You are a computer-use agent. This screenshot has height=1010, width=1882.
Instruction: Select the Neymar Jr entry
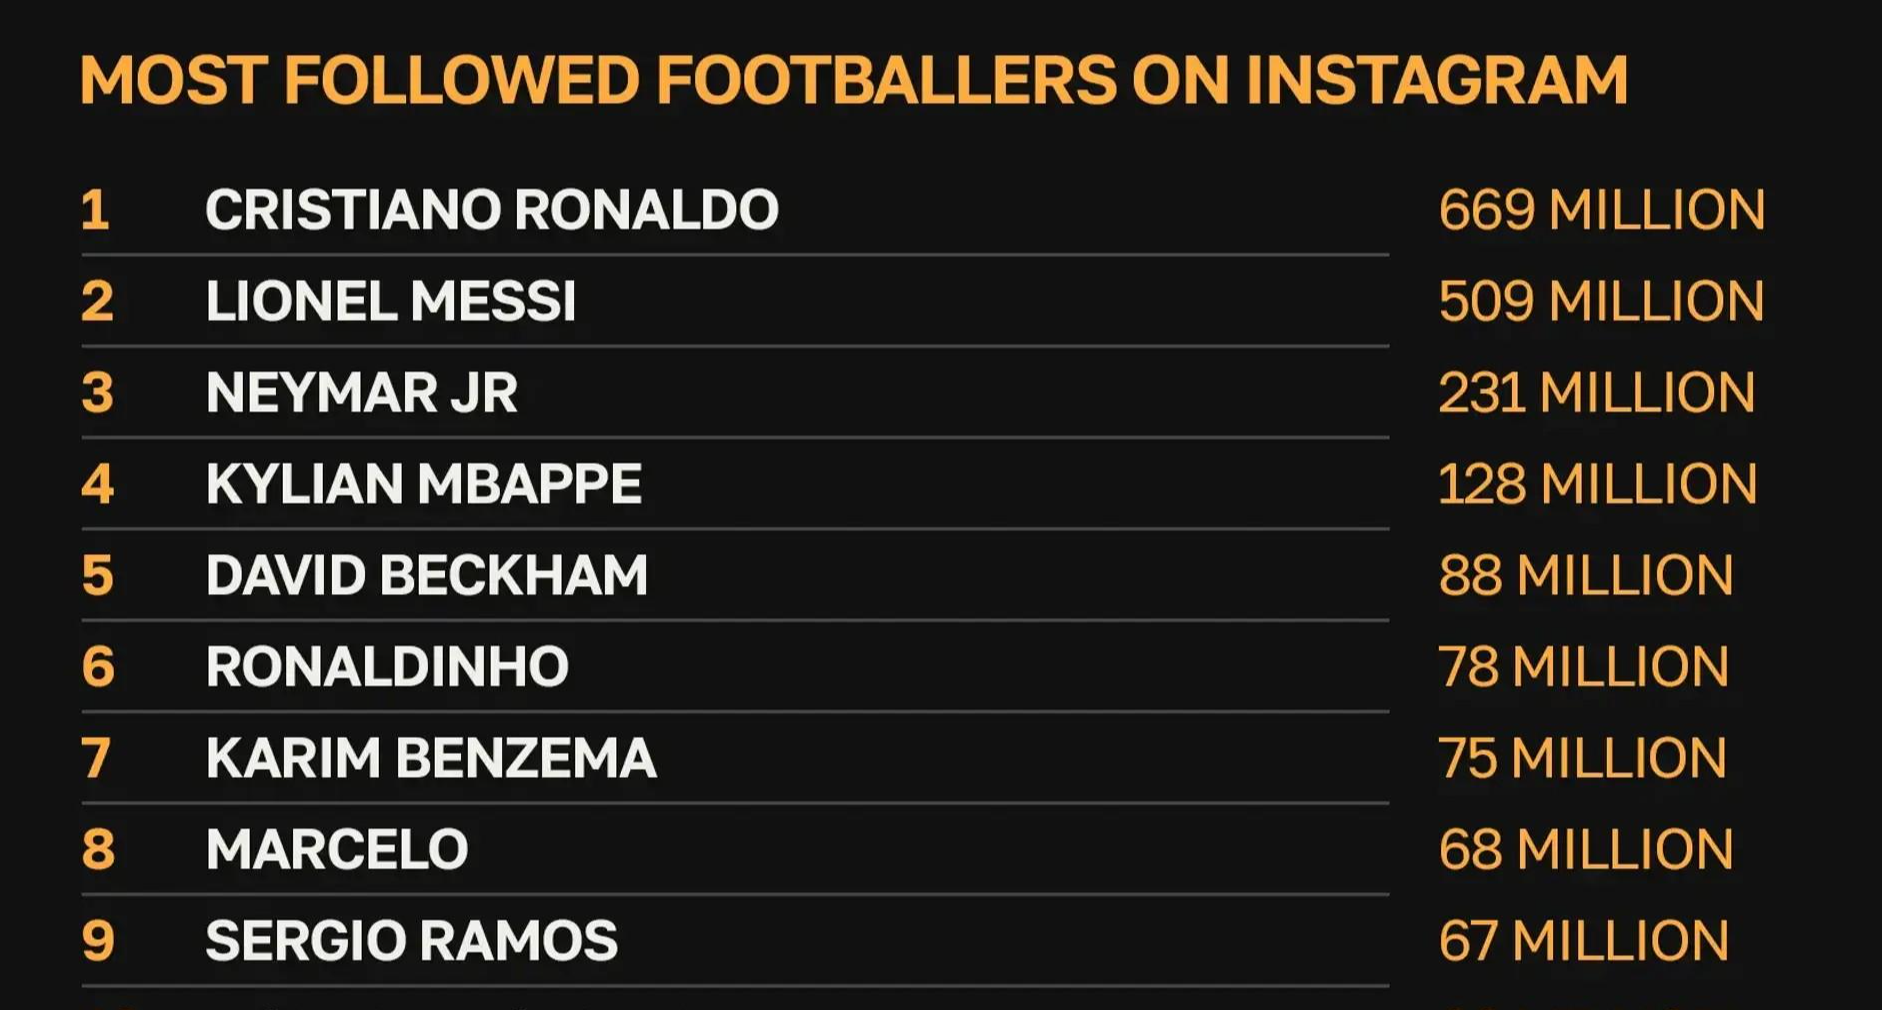[361, 393]
